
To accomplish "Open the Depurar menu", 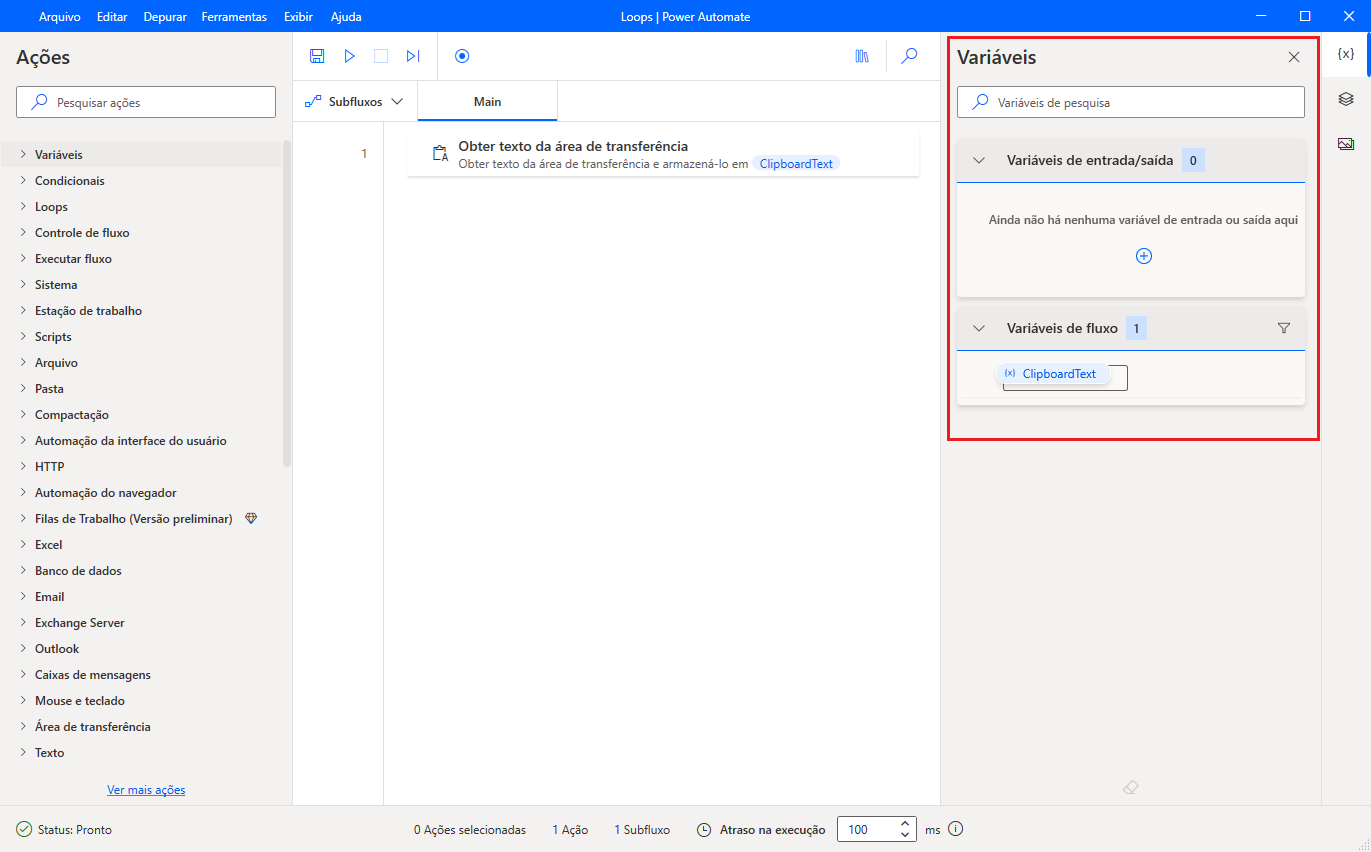I will pyautogui.click(x=165, y=17).
